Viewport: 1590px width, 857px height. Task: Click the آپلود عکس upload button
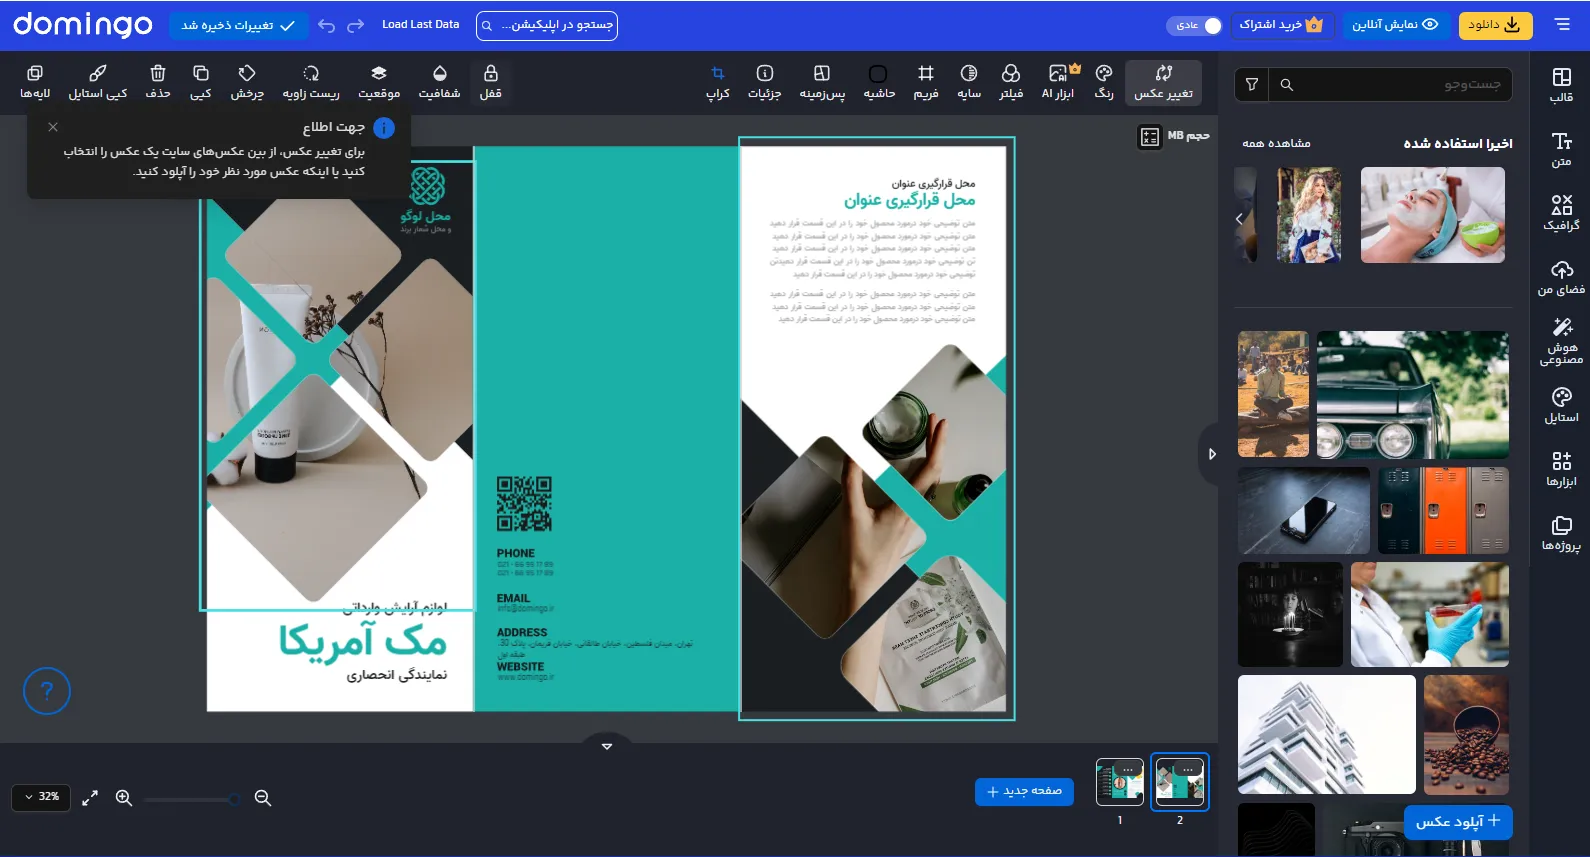pos(1458,821)
